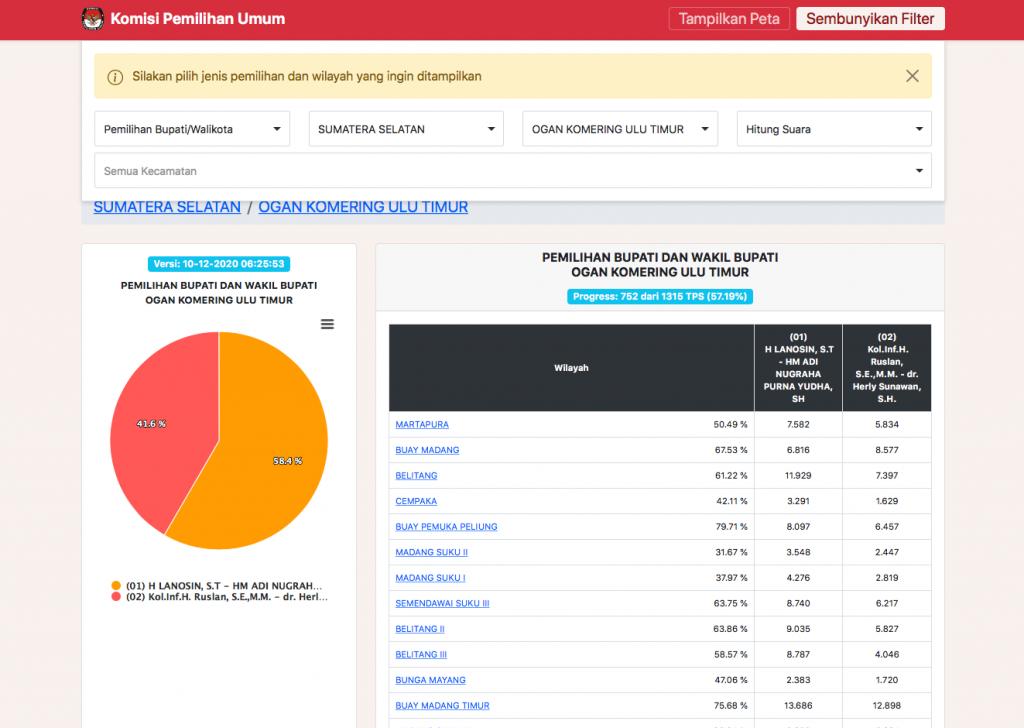
Task: Open the BUAY PEMUKA PELIUNG link
Action: point(446,527)
